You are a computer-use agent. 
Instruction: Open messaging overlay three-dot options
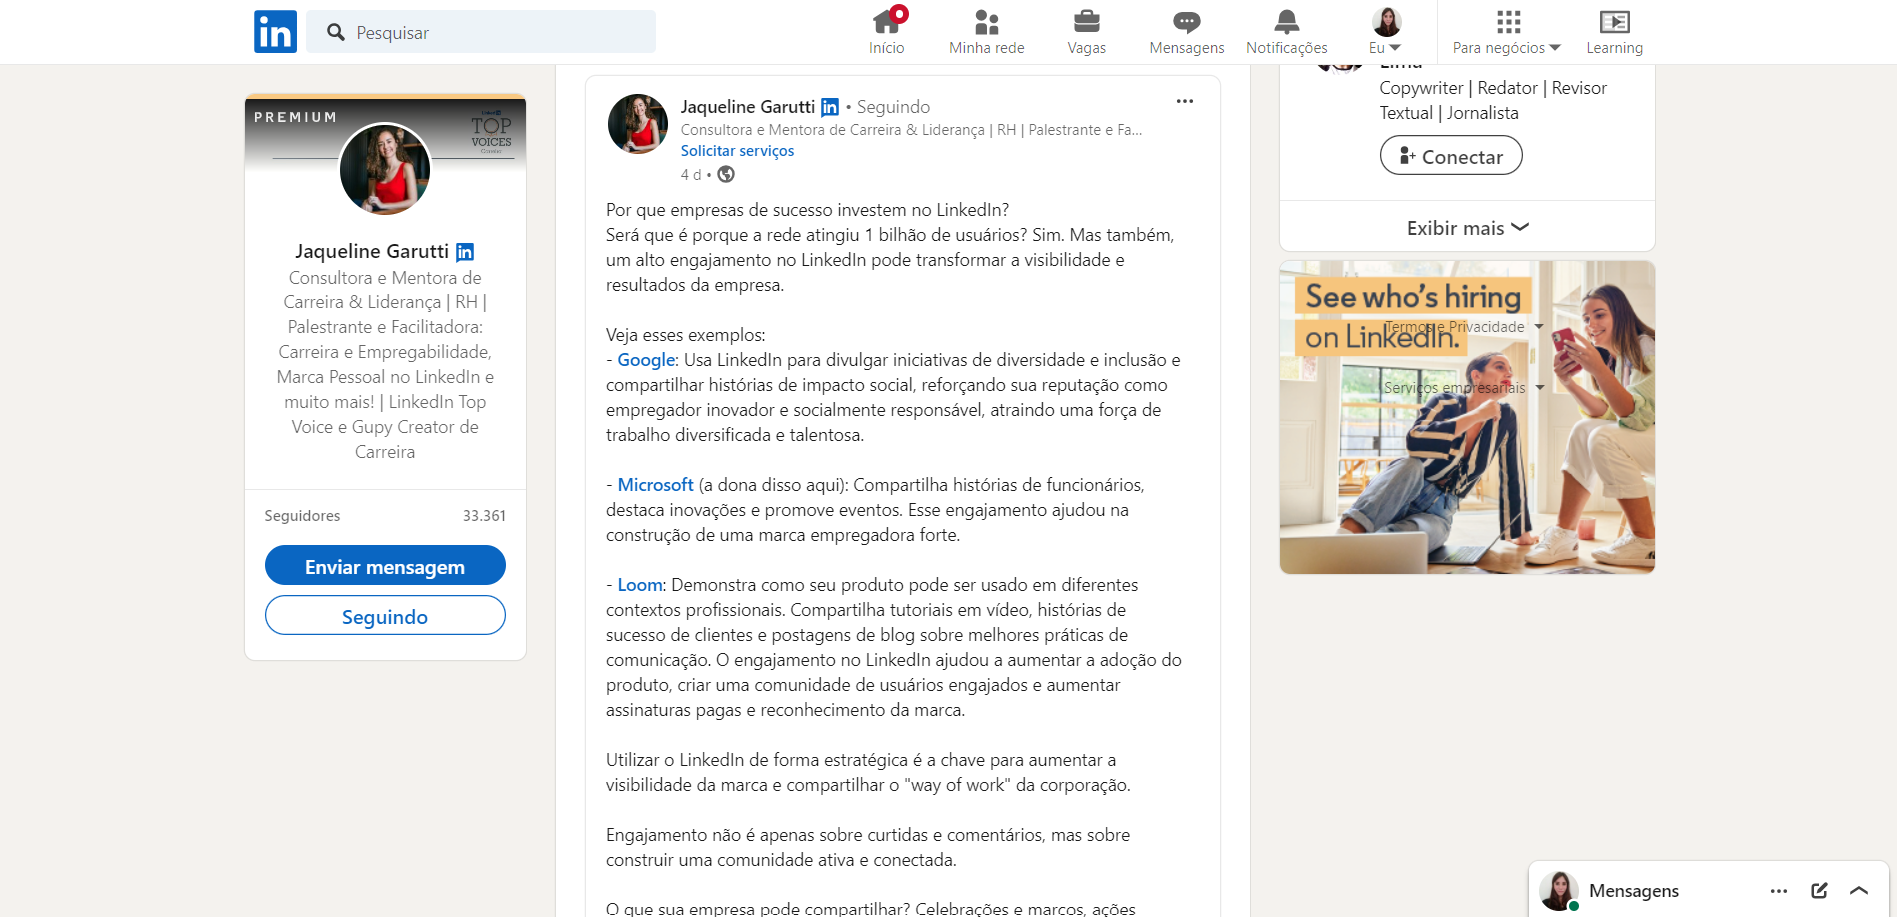pos(1779,891)
